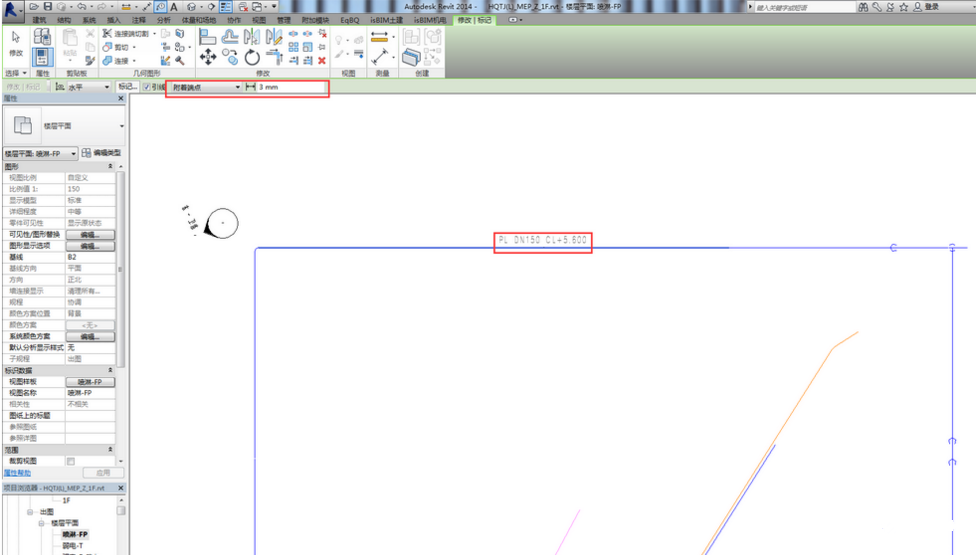This screenshot has width=979, height=555.
Task: Open the 体量和场地 ribbon tab
Action: 199,20
